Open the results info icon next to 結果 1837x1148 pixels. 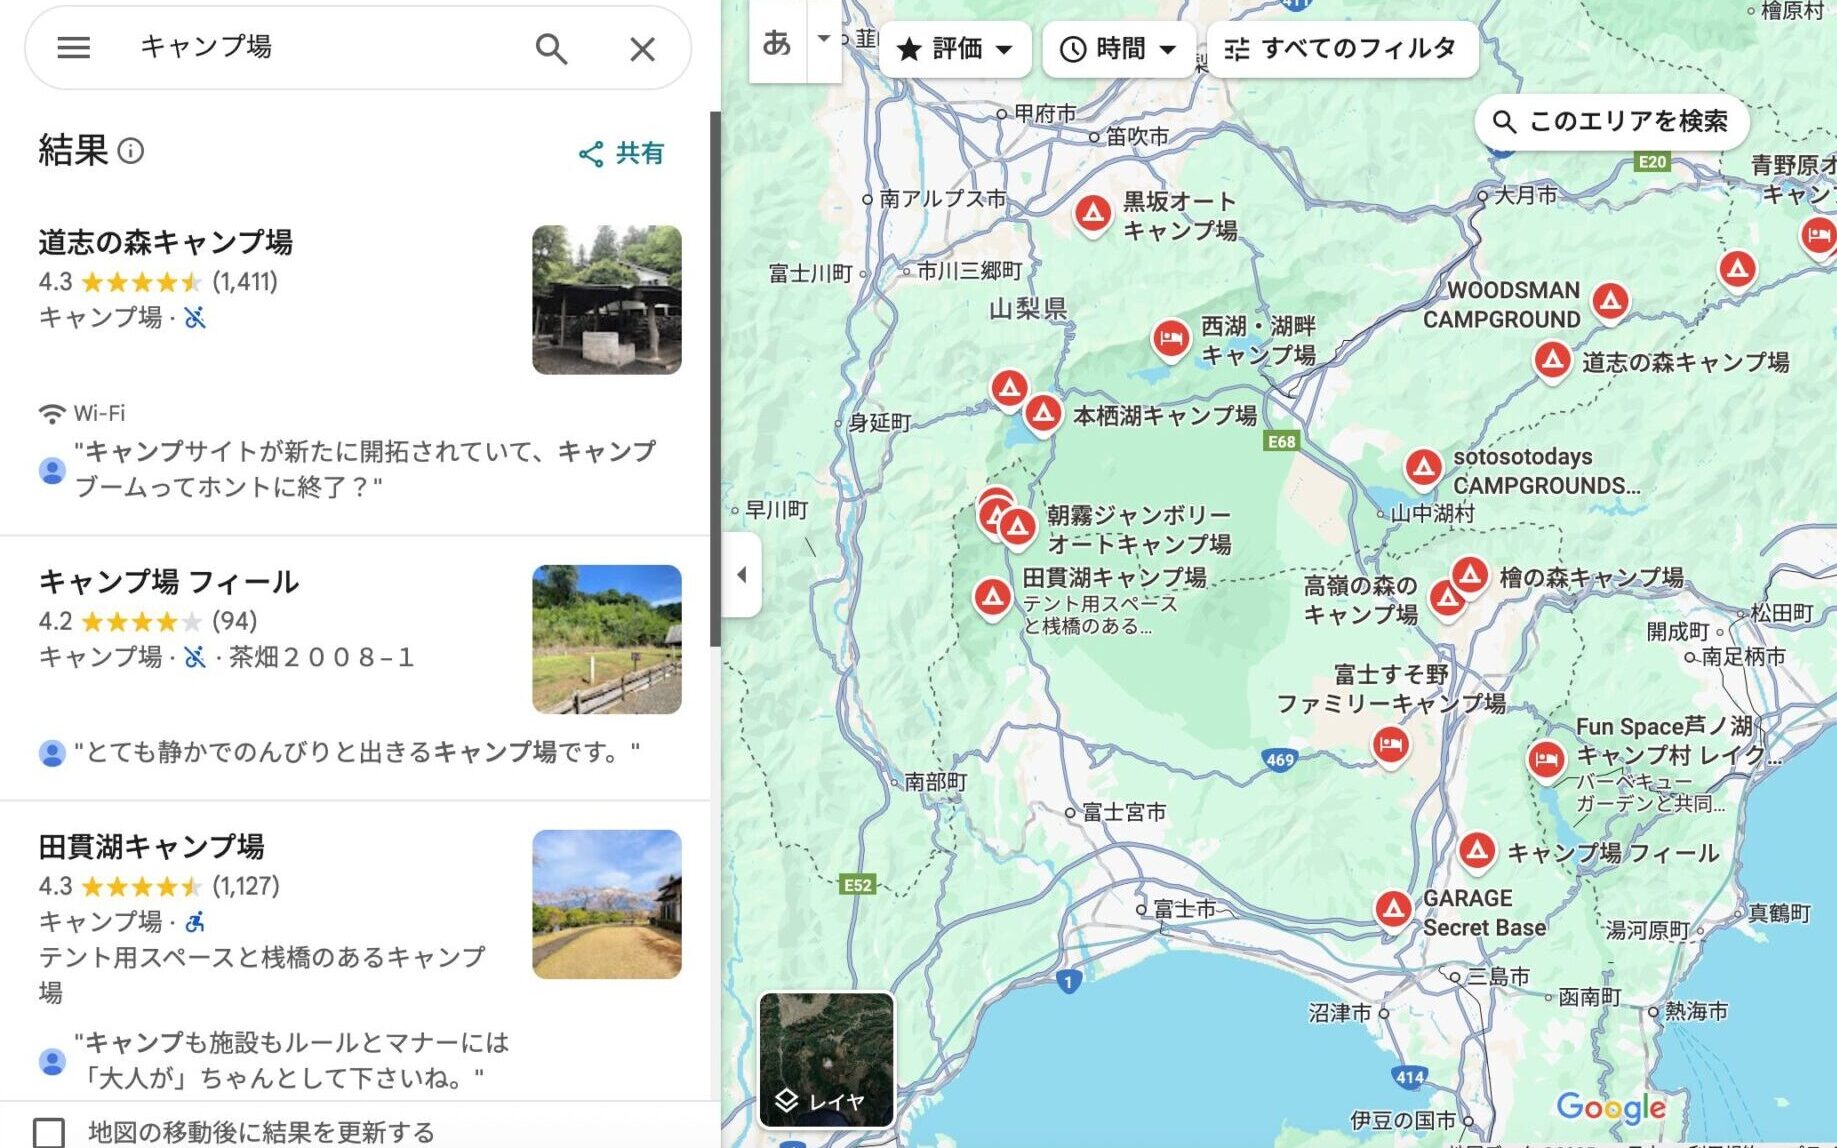131,151
